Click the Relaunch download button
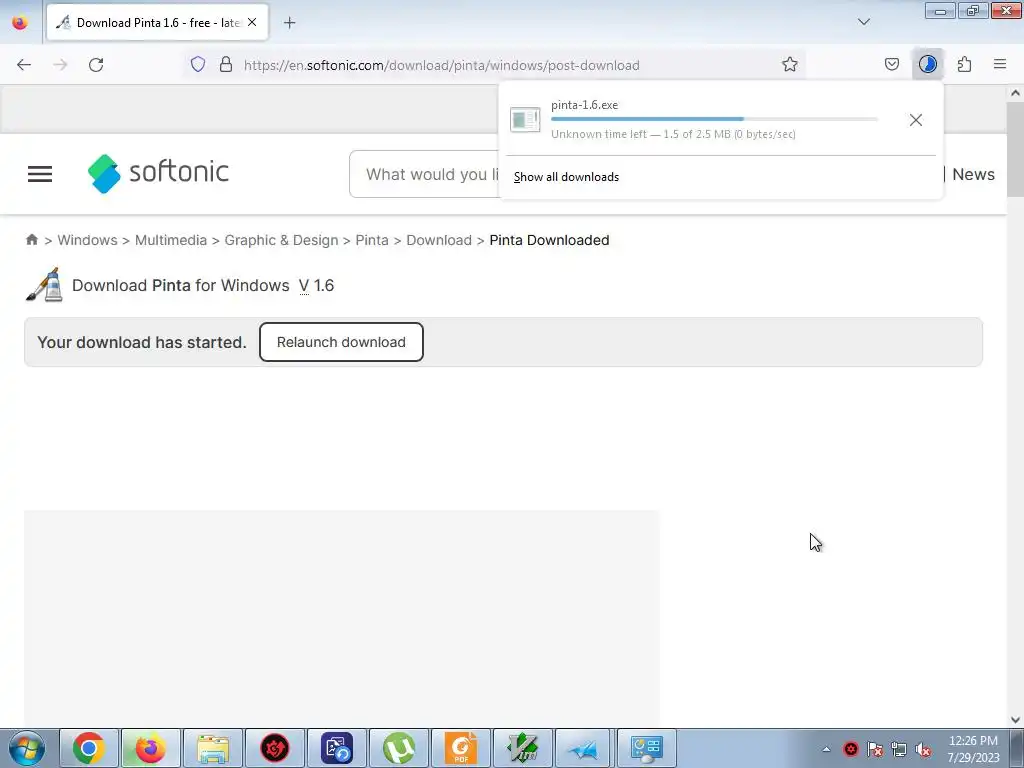The width and height of the screenshot is (1024, 768). pos(341,342)
